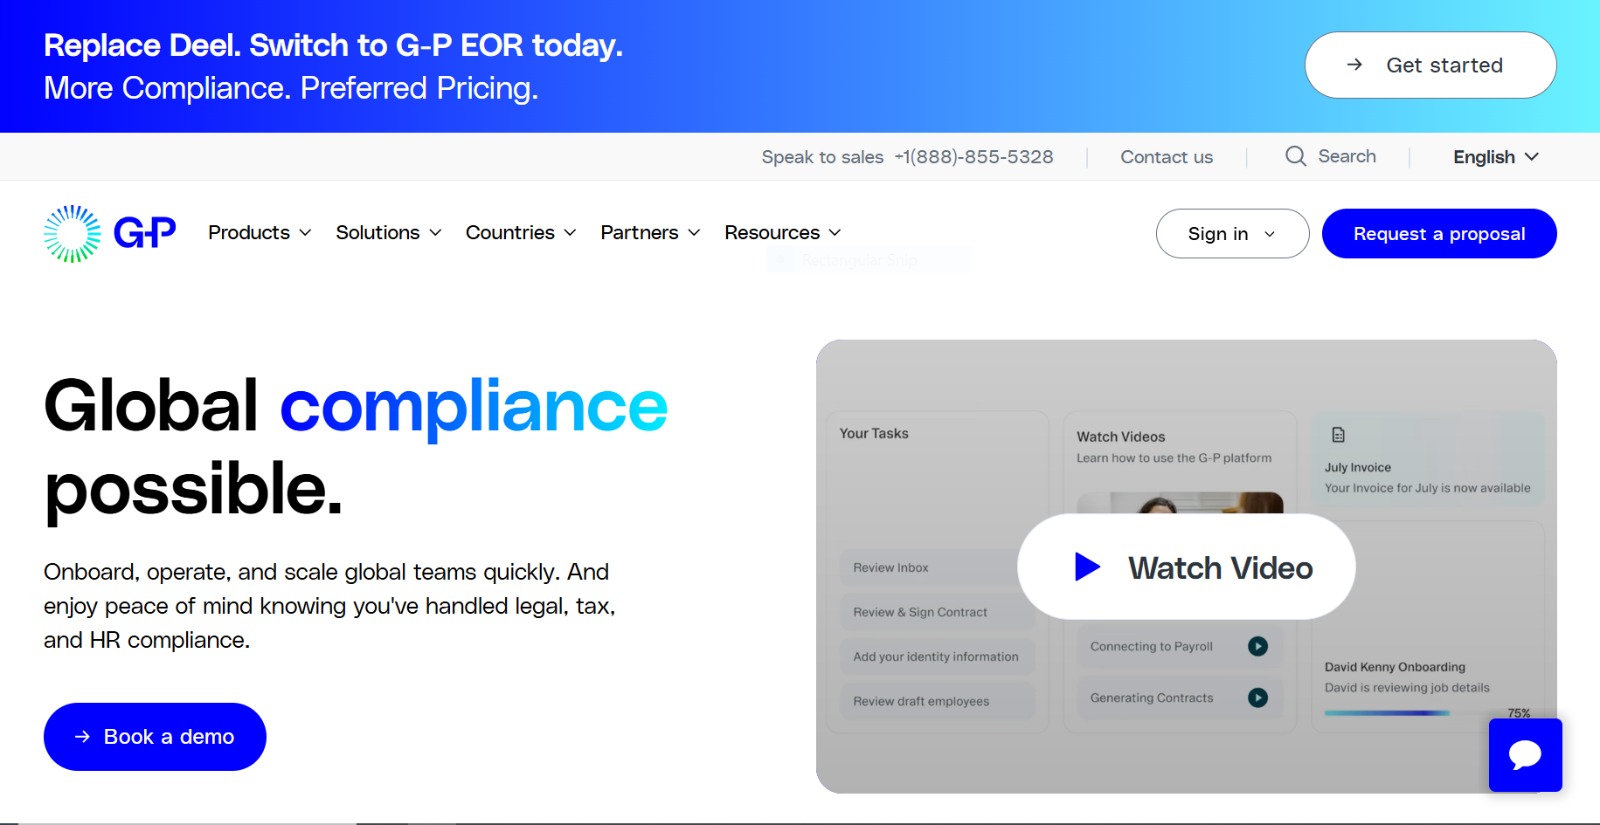Open the Contact us link

tap(1166, 157)
